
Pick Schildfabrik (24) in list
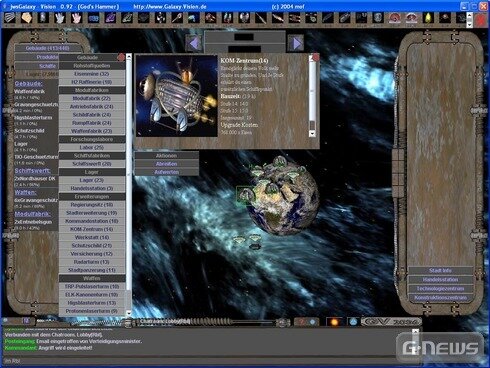click(x=92, y=115)
